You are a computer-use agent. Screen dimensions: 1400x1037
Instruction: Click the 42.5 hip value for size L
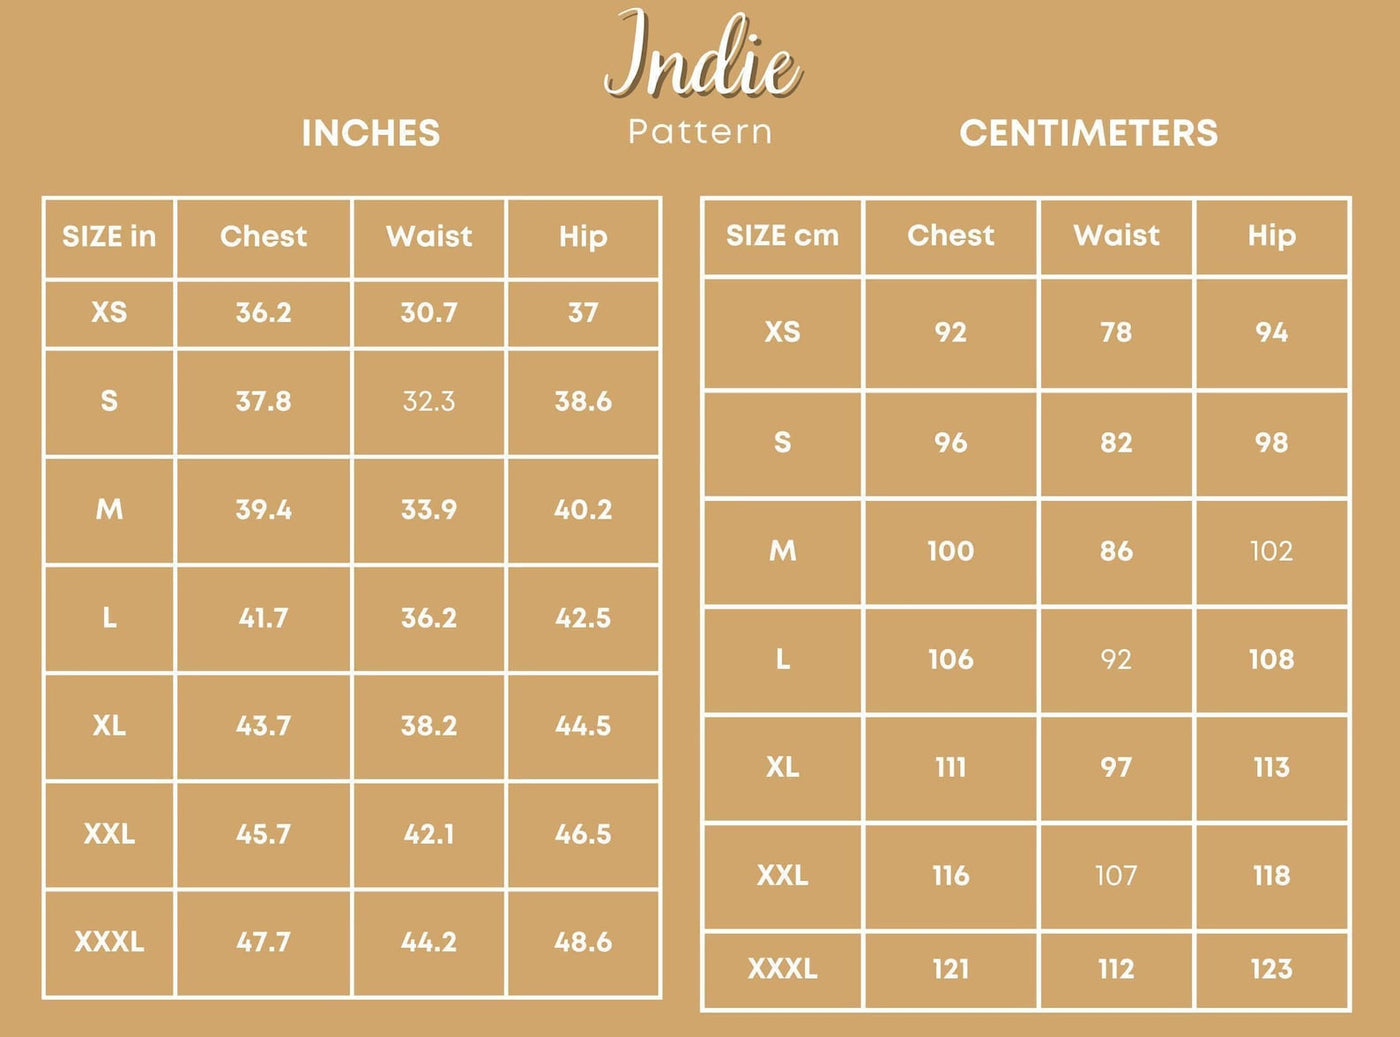pos(583,617)
